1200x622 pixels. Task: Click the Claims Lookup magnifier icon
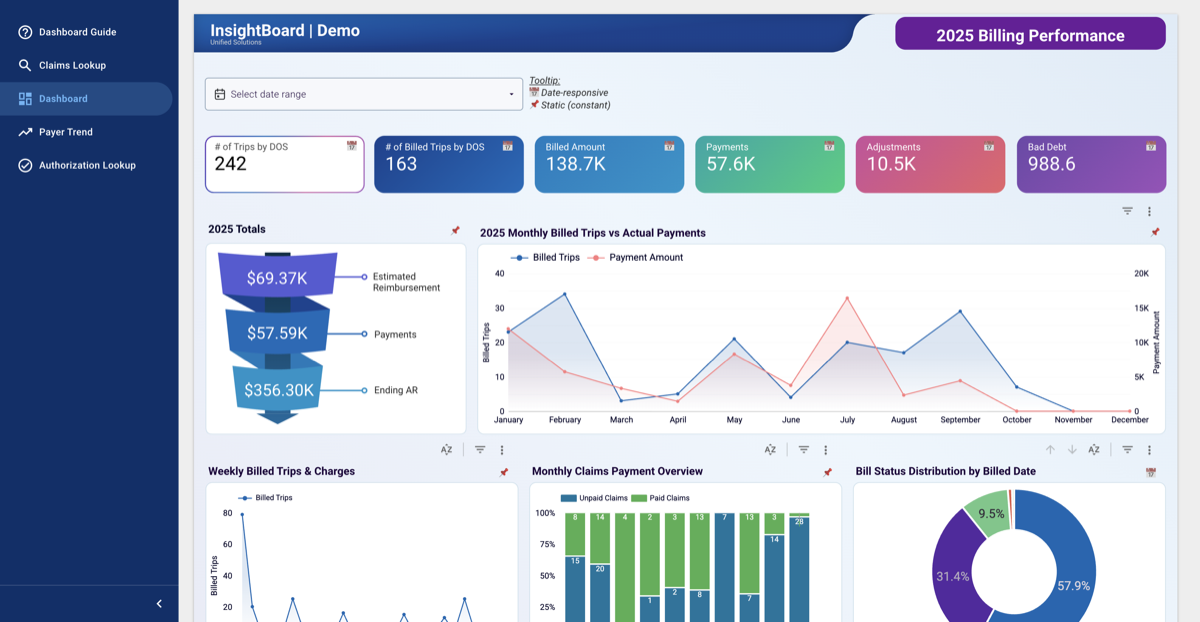pos(25,65)
